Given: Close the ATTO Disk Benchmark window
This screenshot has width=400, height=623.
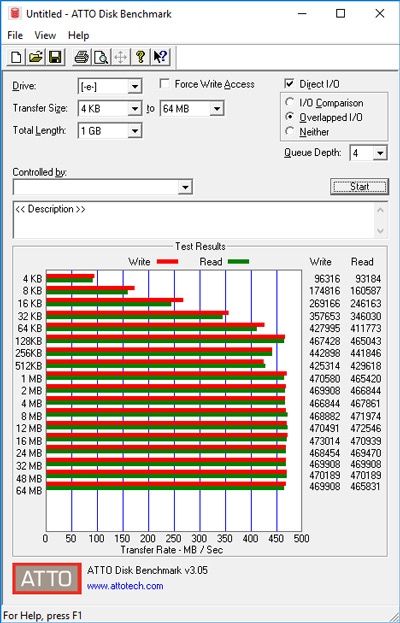Looking at the screenshot, I should point(380,14).
